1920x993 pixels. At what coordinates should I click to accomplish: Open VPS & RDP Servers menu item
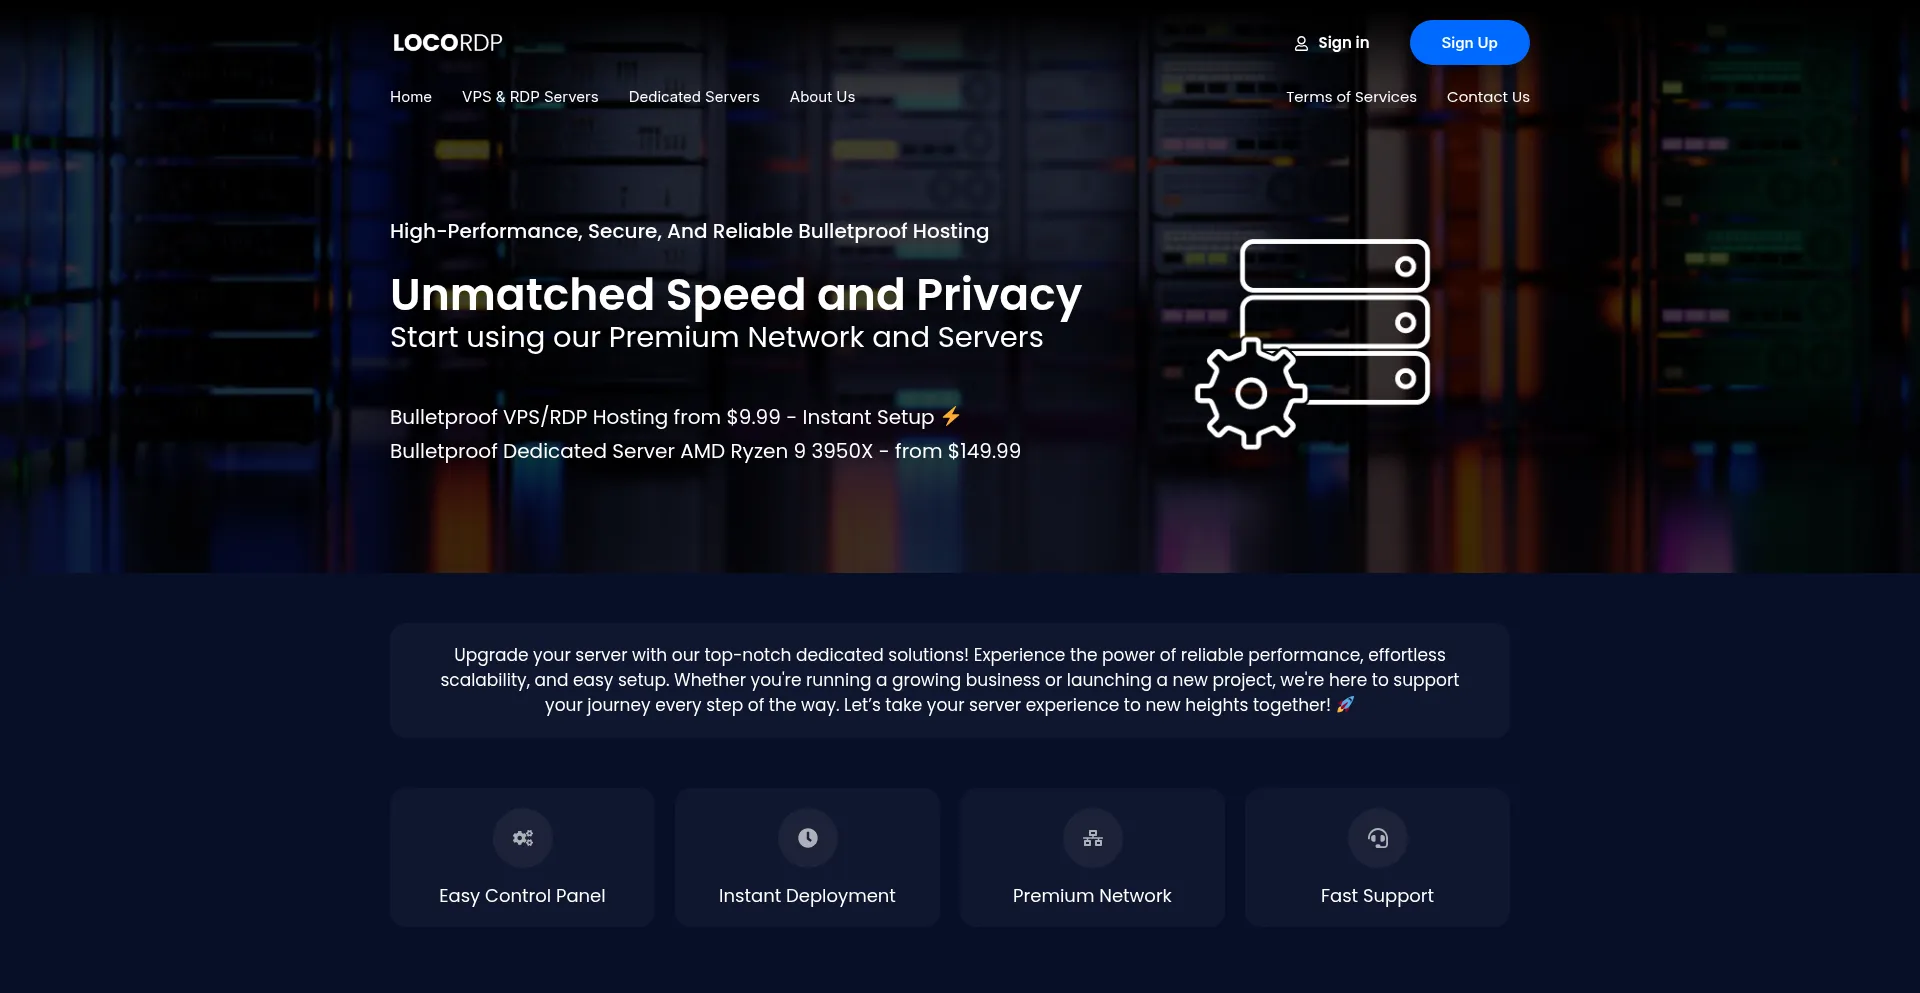point(530,97)
